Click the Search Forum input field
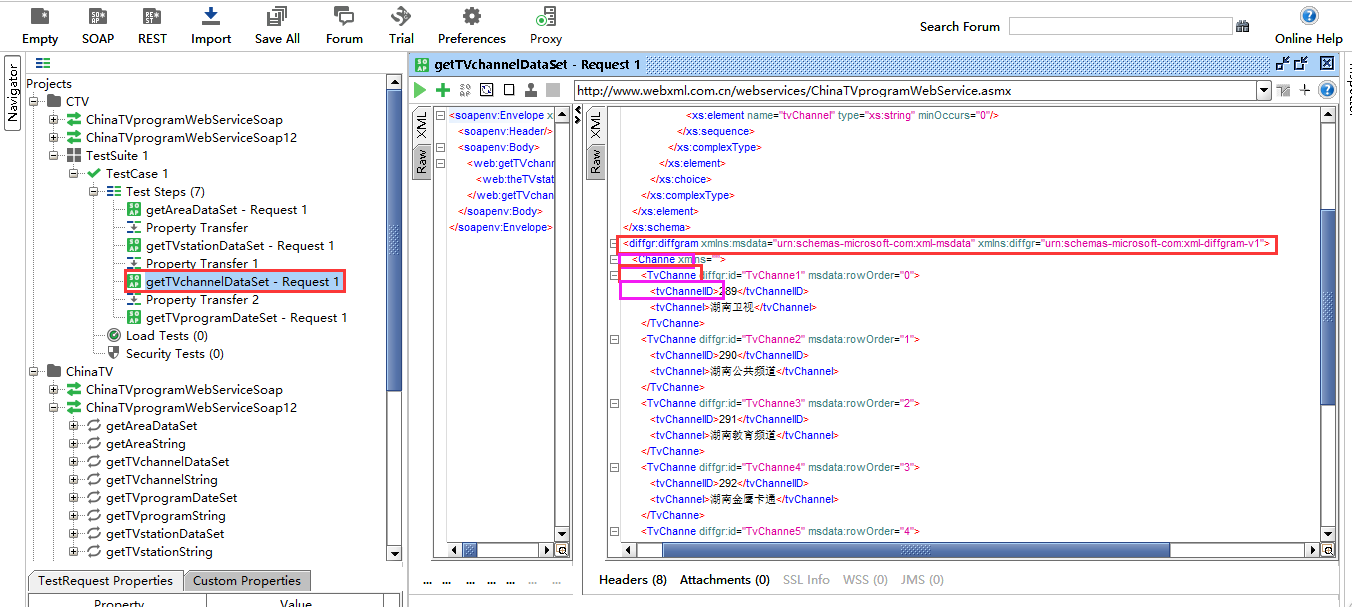Image resolution: width=1352 pixels, height=607 pixels. tap(1118, 27)
